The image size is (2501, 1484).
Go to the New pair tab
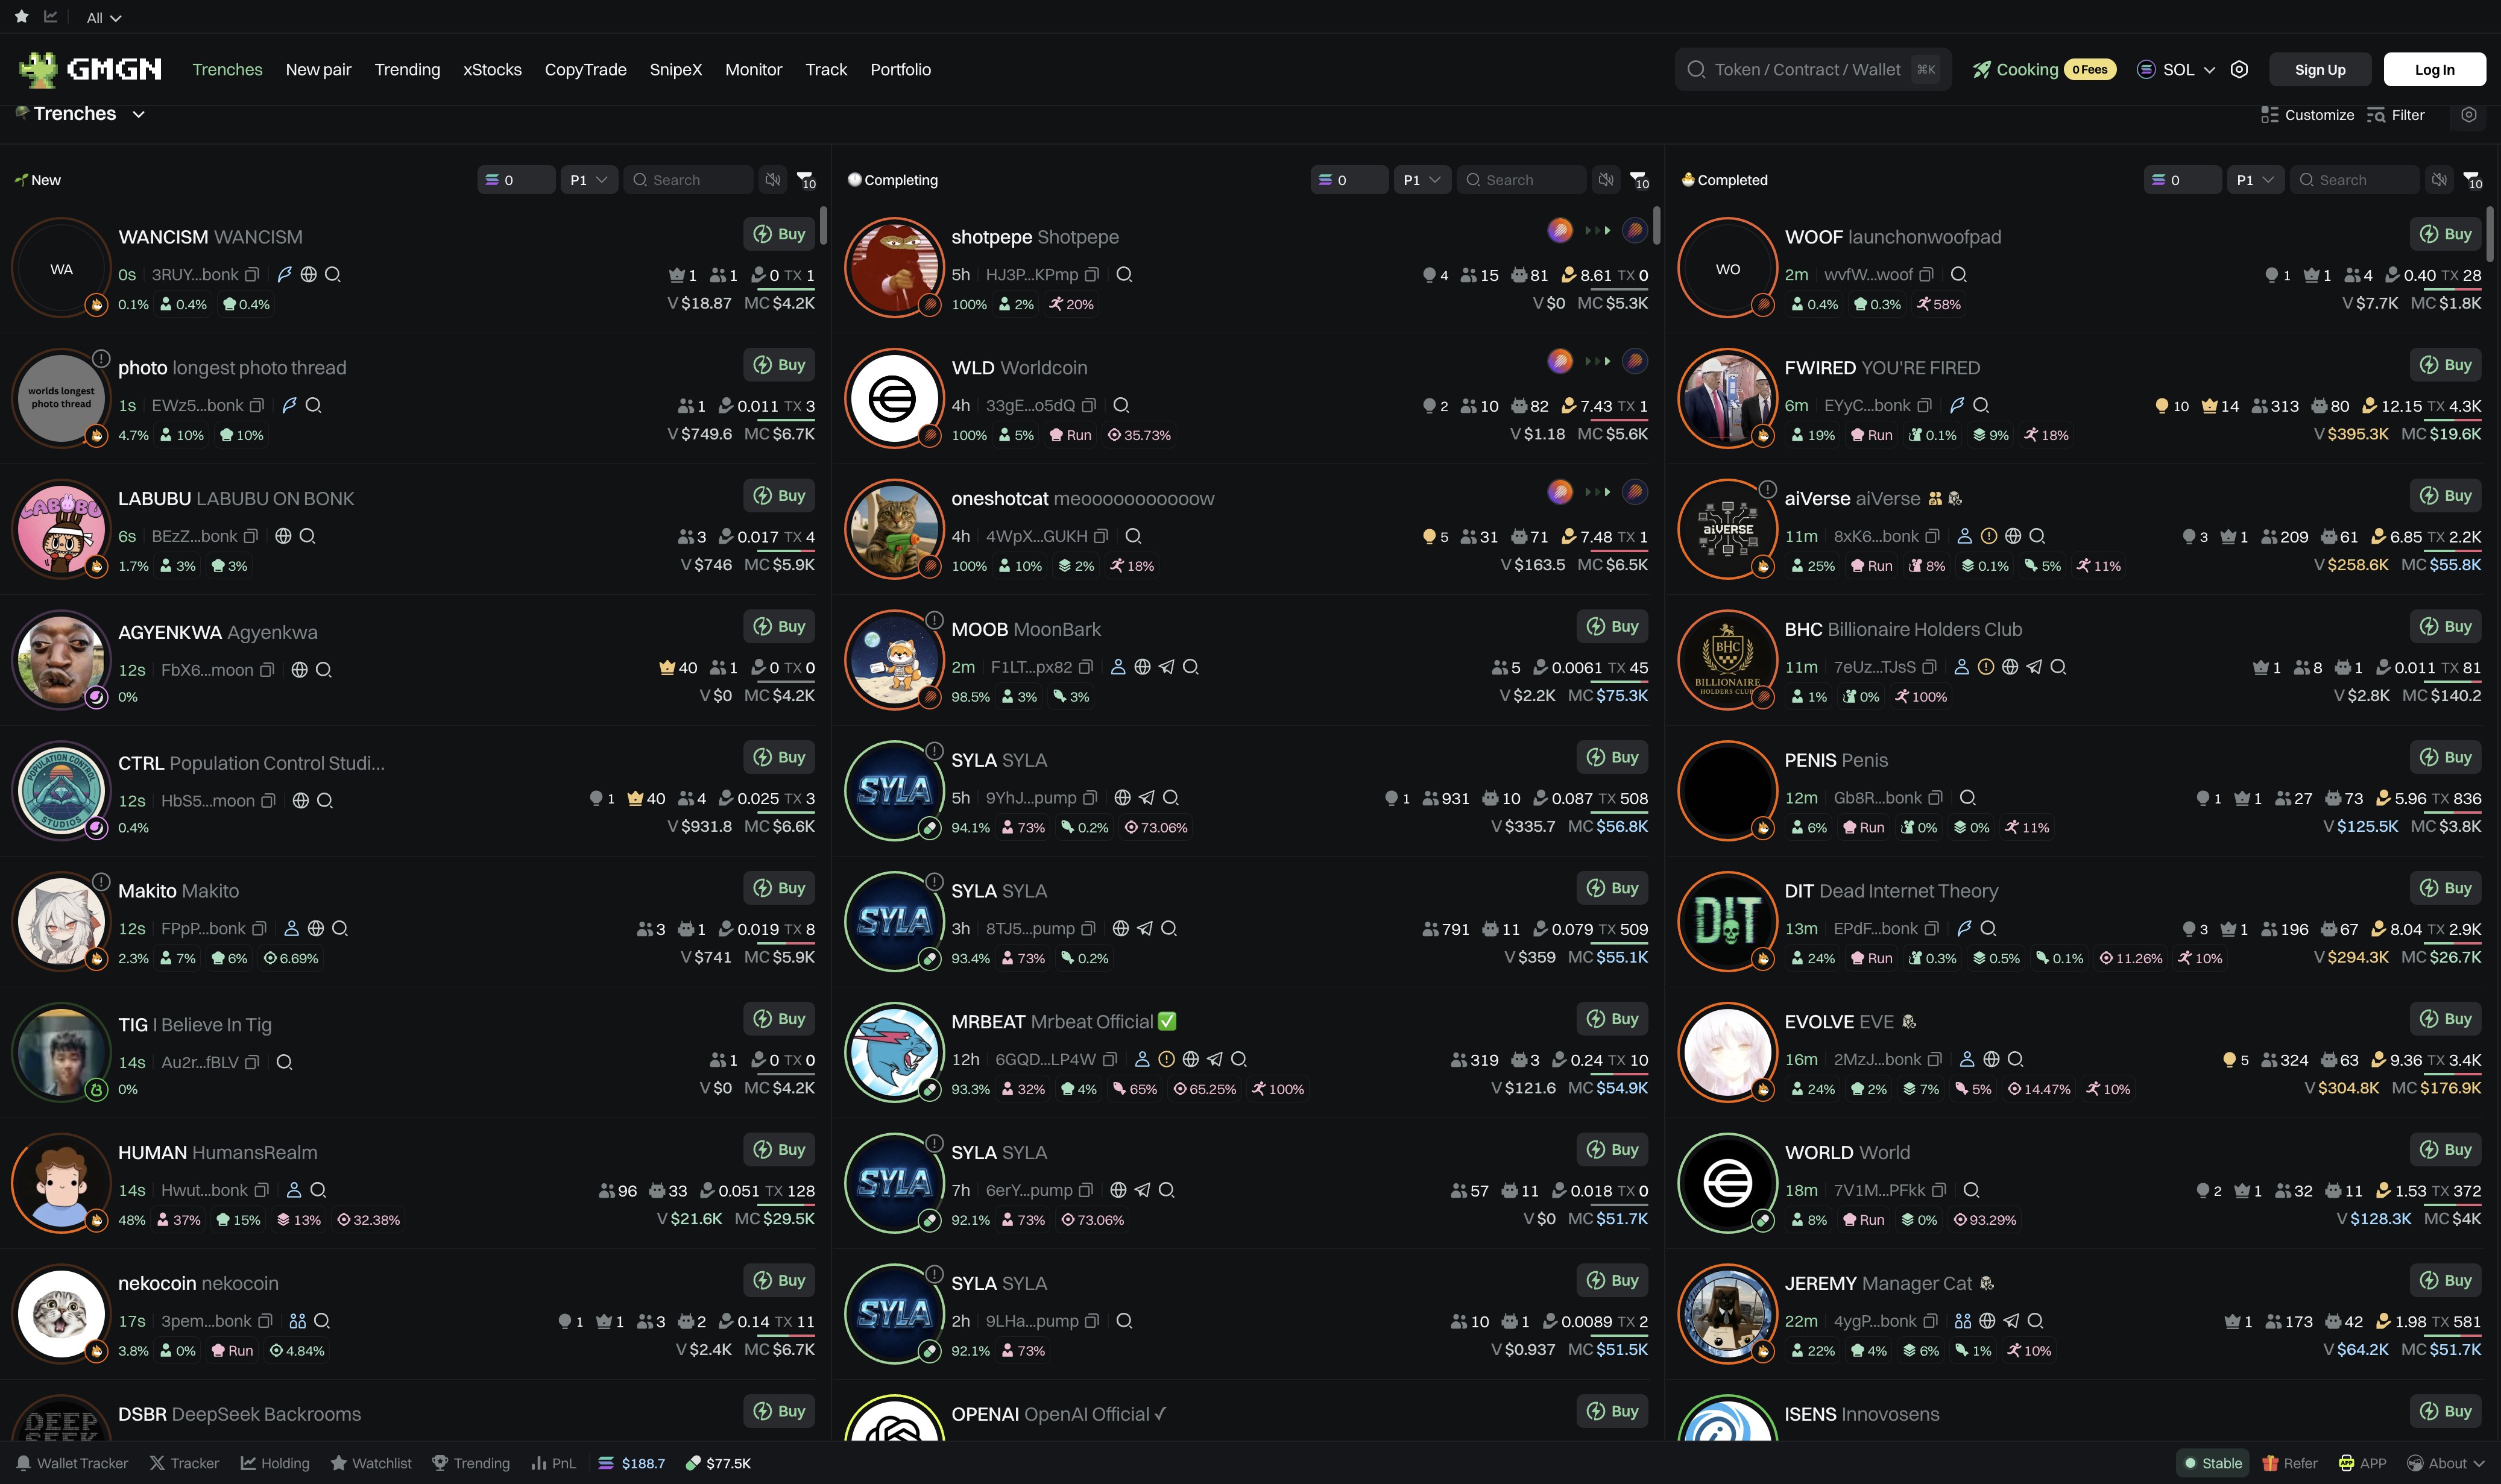point(318,70)
